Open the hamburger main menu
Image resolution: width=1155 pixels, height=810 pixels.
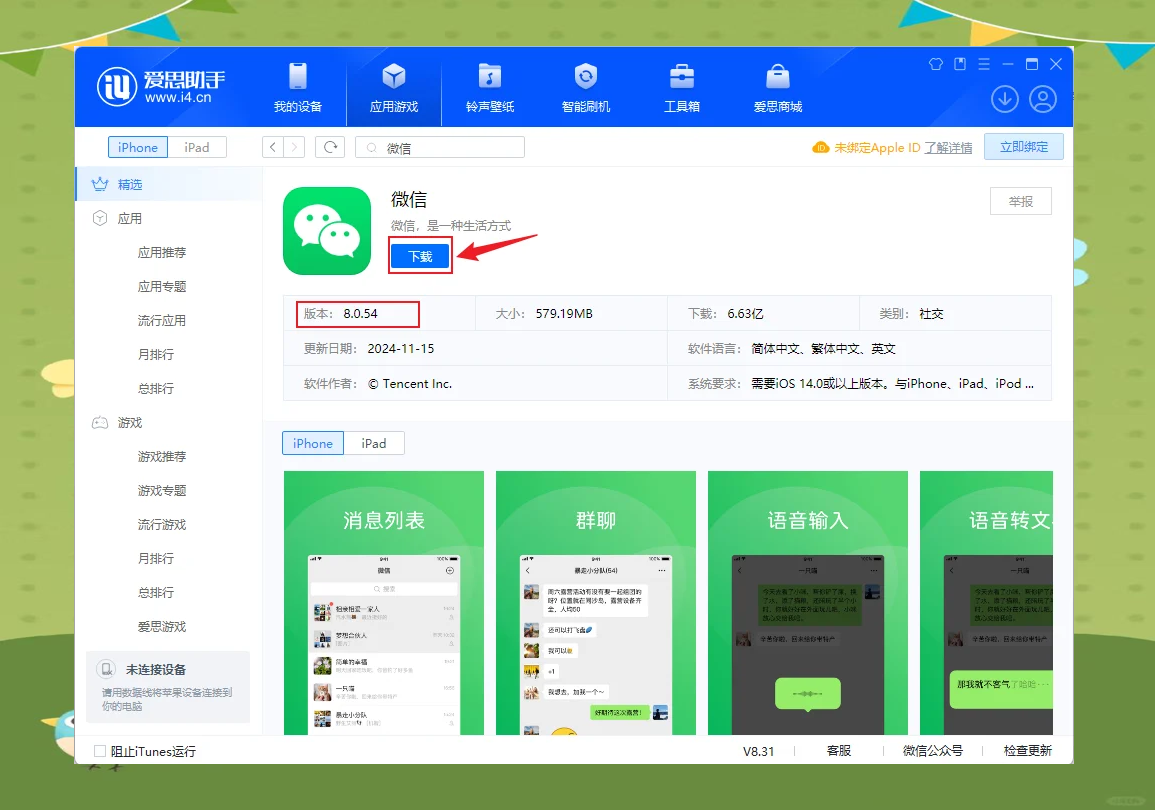[x=983, y=63]
